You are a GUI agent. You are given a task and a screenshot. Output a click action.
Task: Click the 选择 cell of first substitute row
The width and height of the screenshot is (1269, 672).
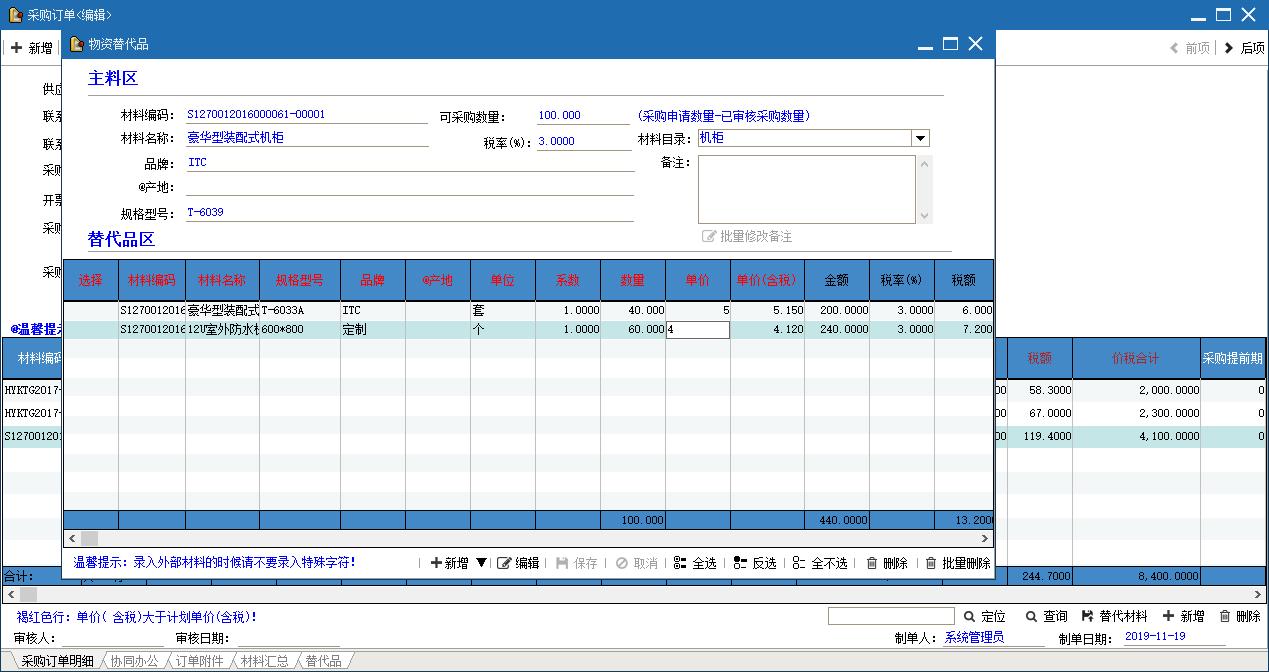[91, 311]
